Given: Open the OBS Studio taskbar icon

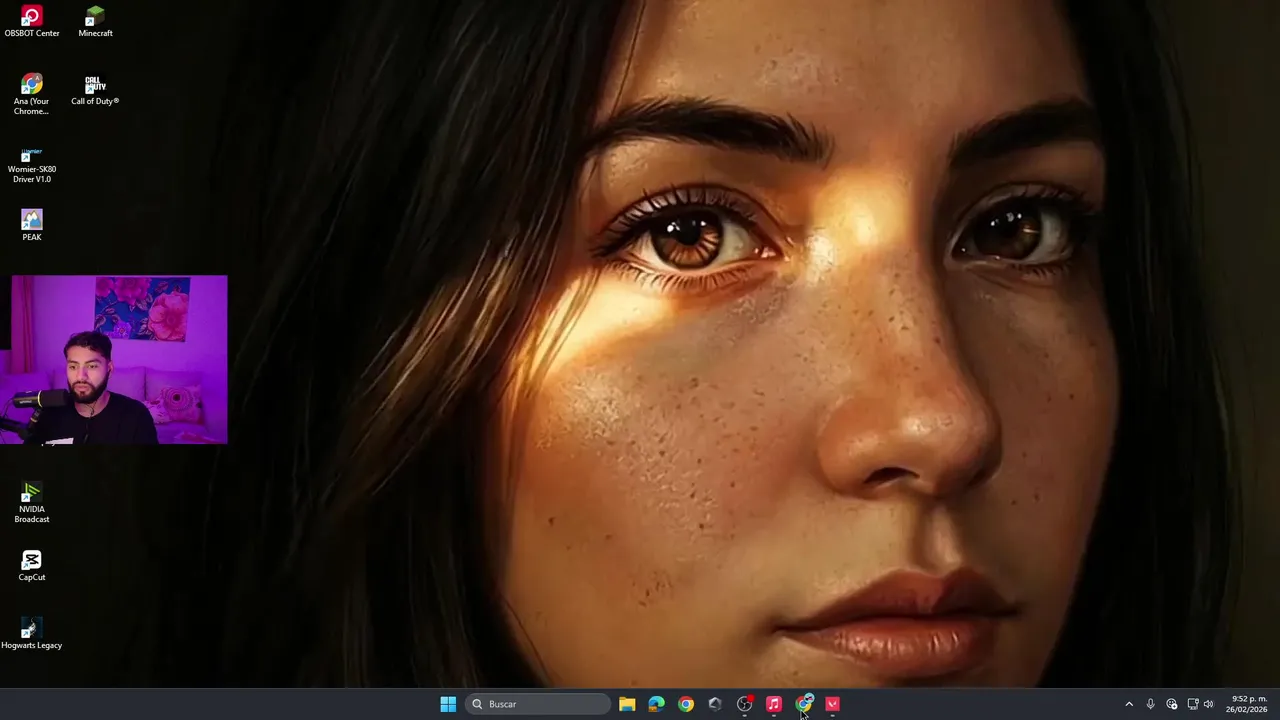Looking at the screenshot, I should coord(744,704).
